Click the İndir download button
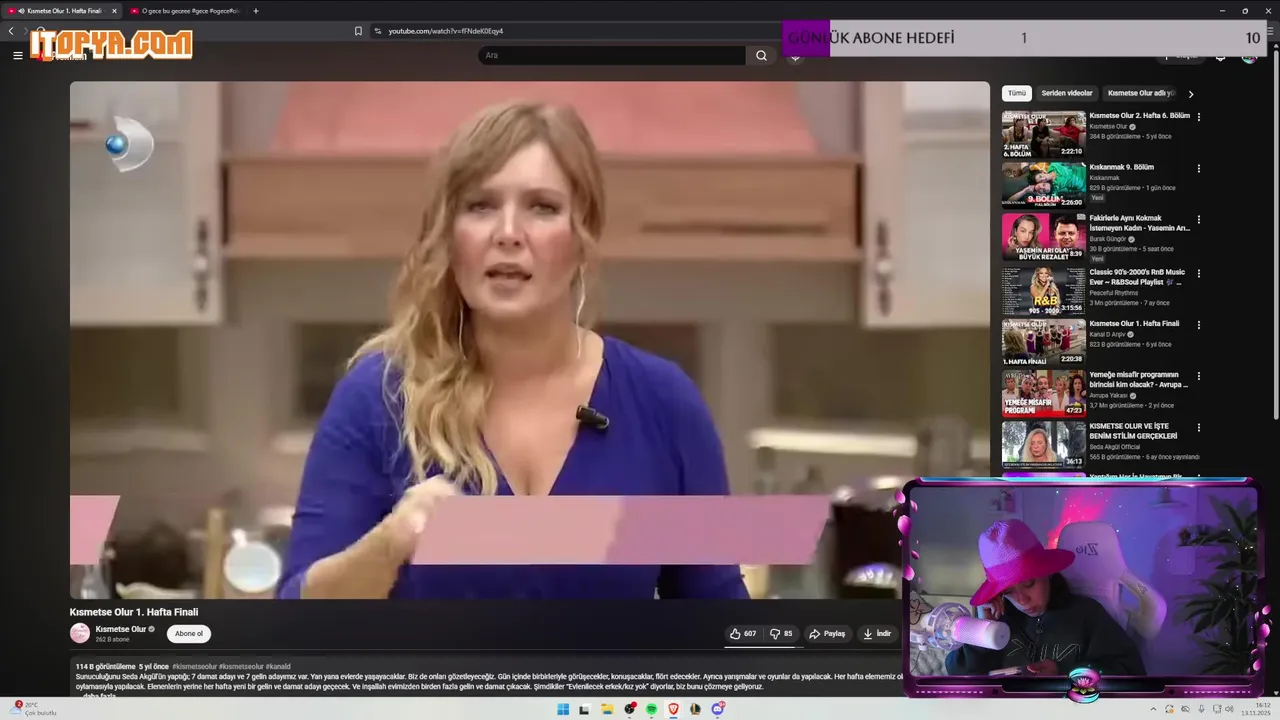Screen dimensions: 1280x720 coord(877,633)
